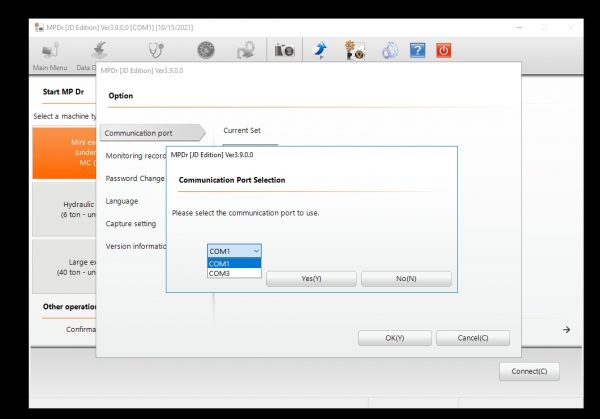
Task: Click the right arrow near Connect
Action: pyautogui.click(x=567, y=329)
